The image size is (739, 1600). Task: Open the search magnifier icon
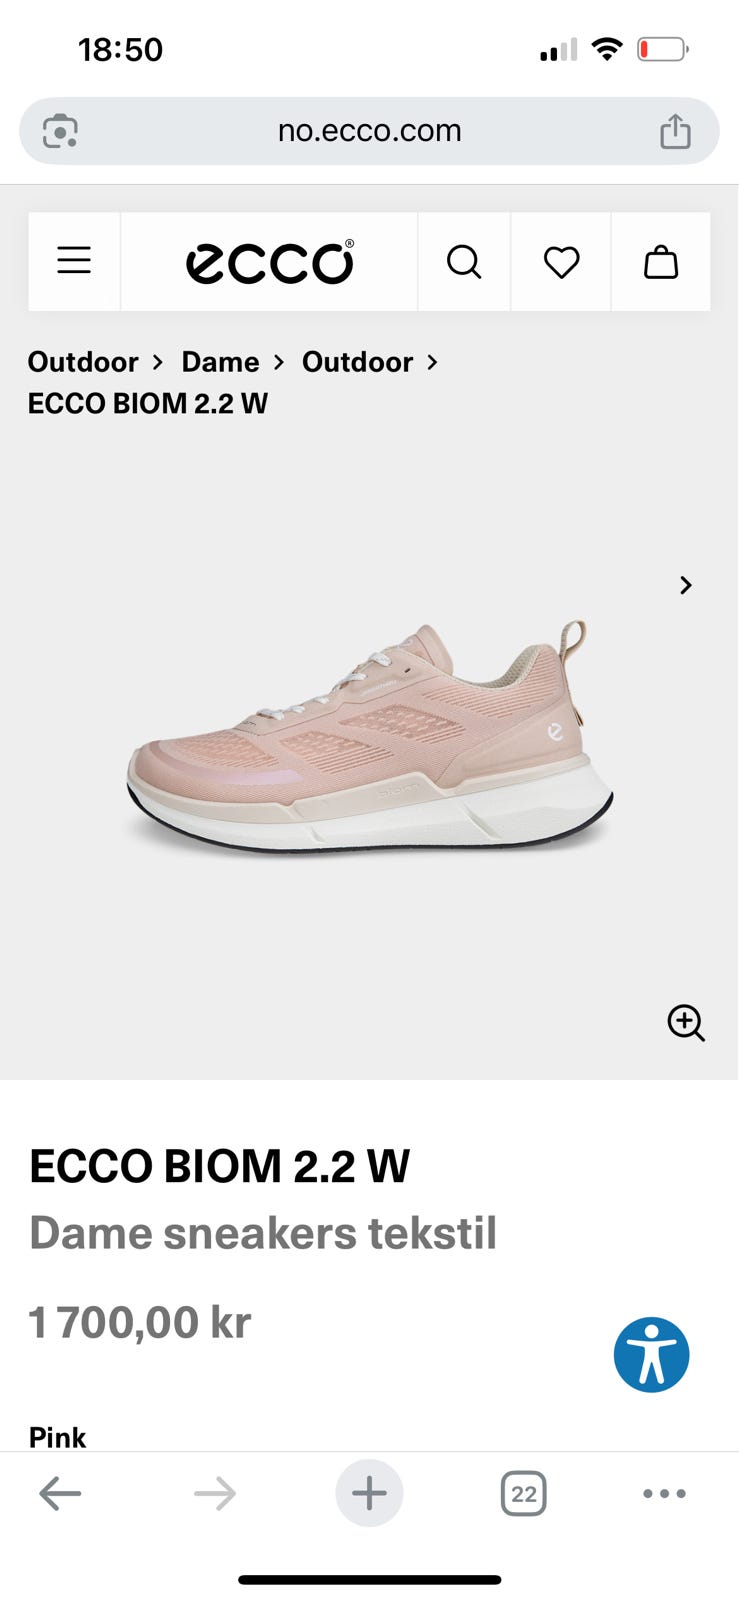pyautogui.click(x=464, y=262)
